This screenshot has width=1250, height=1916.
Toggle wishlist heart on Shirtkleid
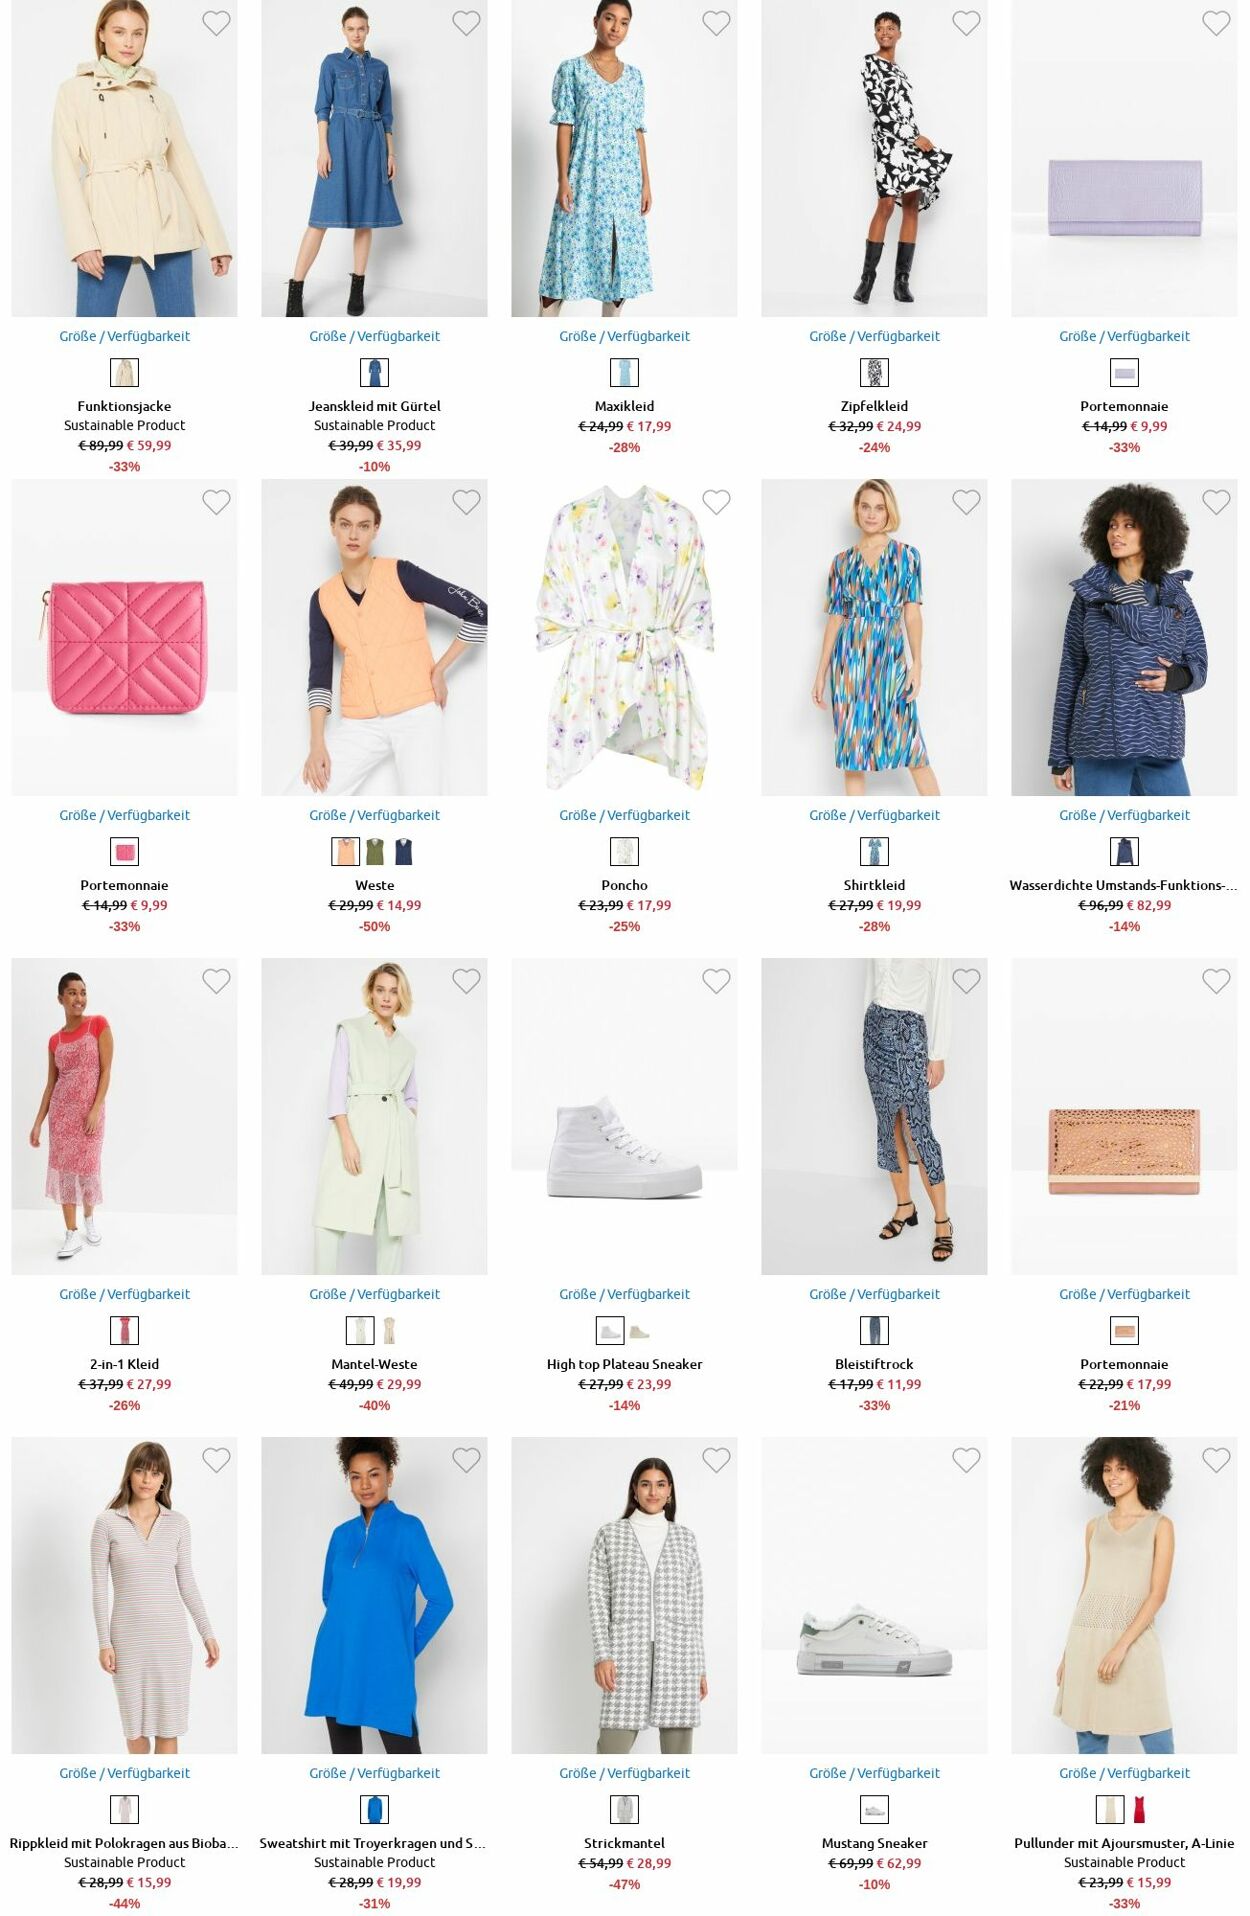(966, 502)
